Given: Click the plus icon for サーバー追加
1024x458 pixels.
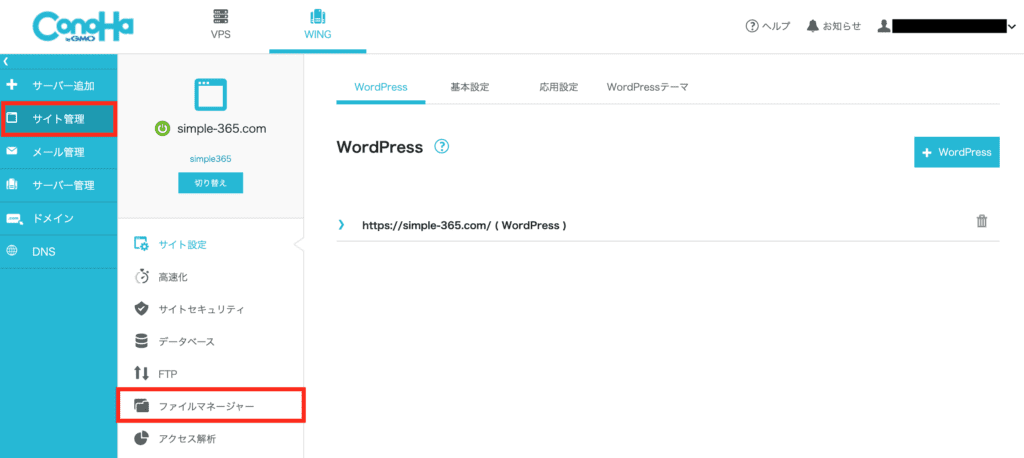Looking at the screenshot, I should (11, 86).
